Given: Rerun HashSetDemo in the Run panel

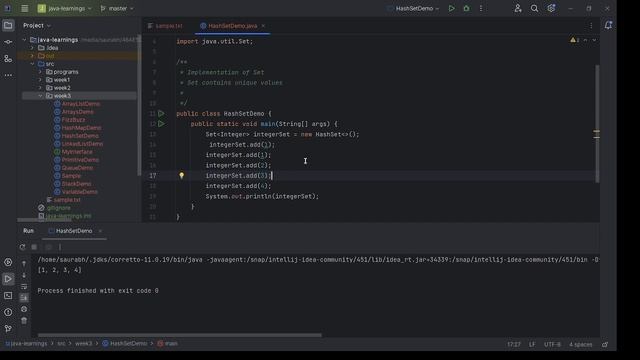Looking at the screenshot, I should pos(22,247).
